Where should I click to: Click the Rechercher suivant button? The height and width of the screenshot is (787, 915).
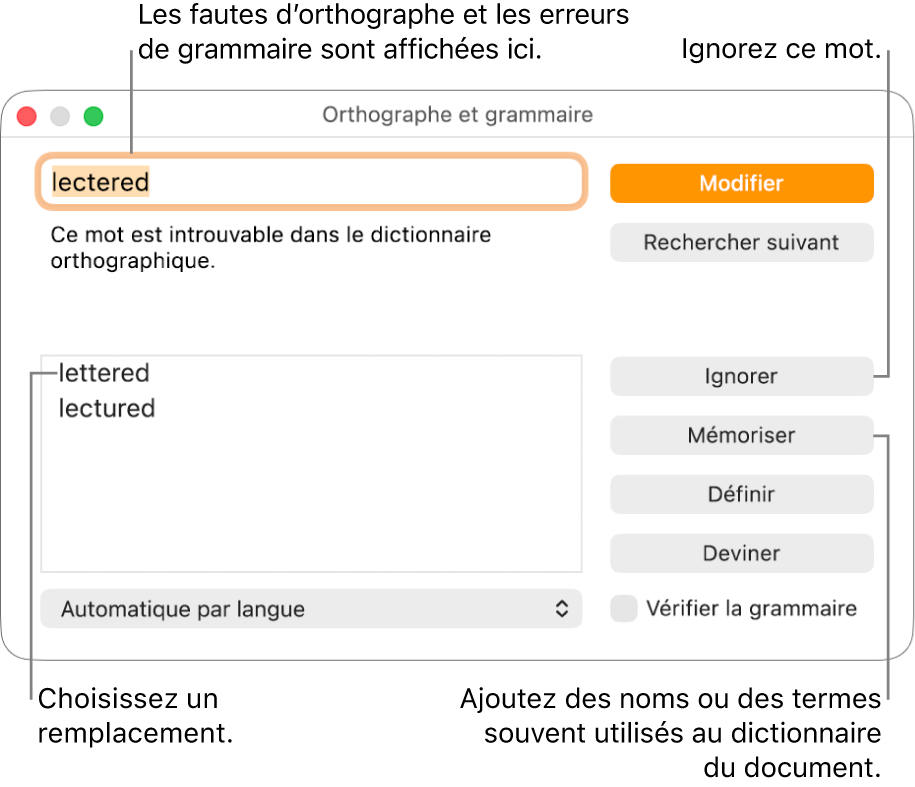(x=741, y=242)
